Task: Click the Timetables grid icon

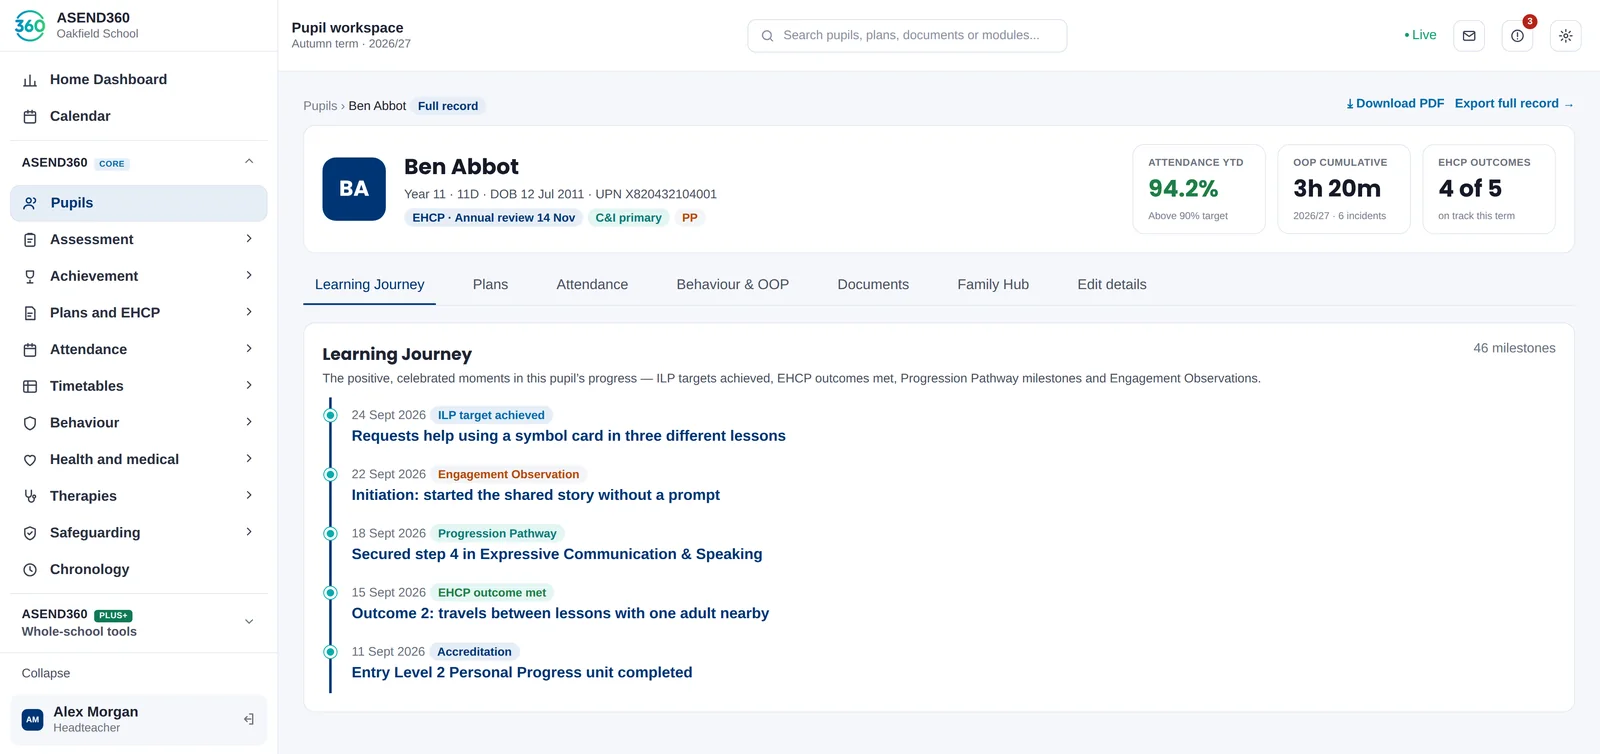Action: click(30, 386)
